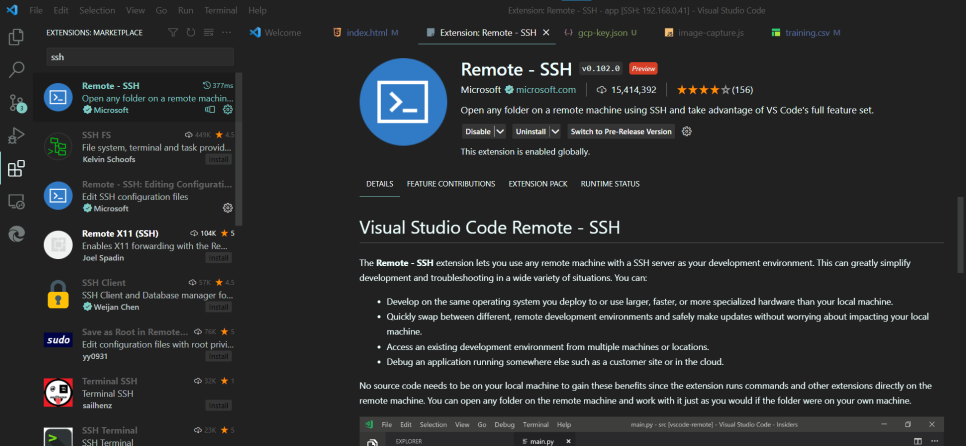Click the large Remote - SSH logo

coord(403,102)
